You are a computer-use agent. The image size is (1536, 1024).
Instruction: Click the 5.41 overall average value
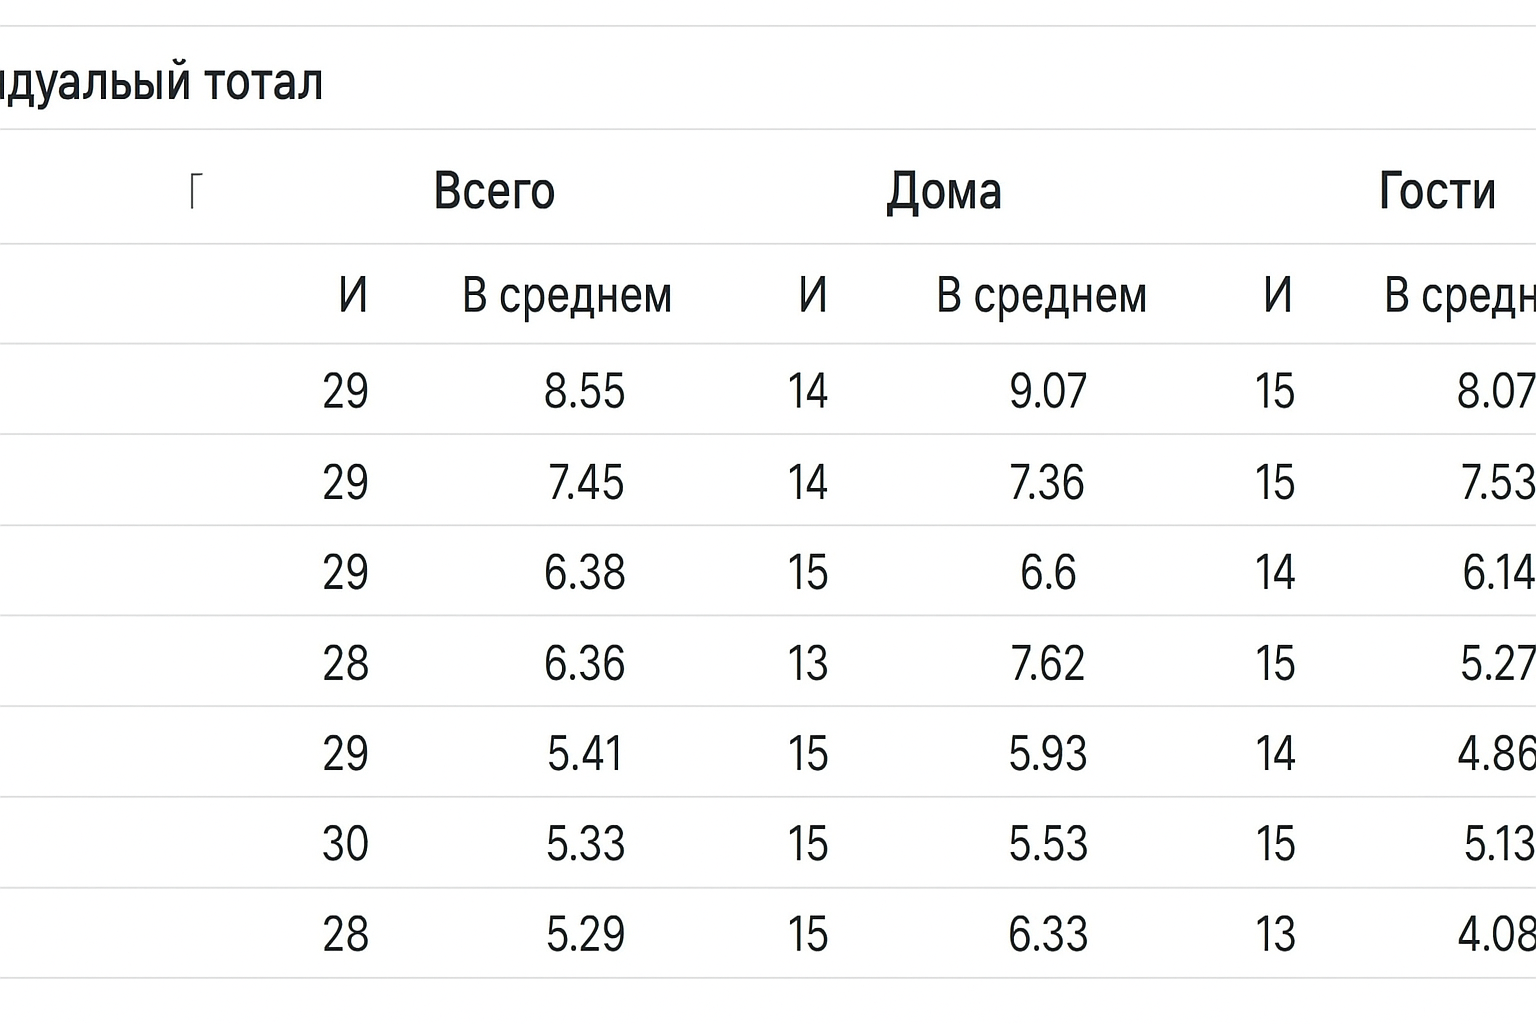585,754
